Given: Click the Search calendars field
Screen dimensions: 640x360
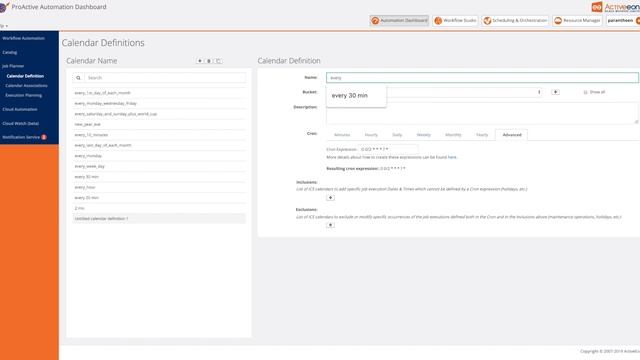Looking at the screenshot, I should 165,78.
